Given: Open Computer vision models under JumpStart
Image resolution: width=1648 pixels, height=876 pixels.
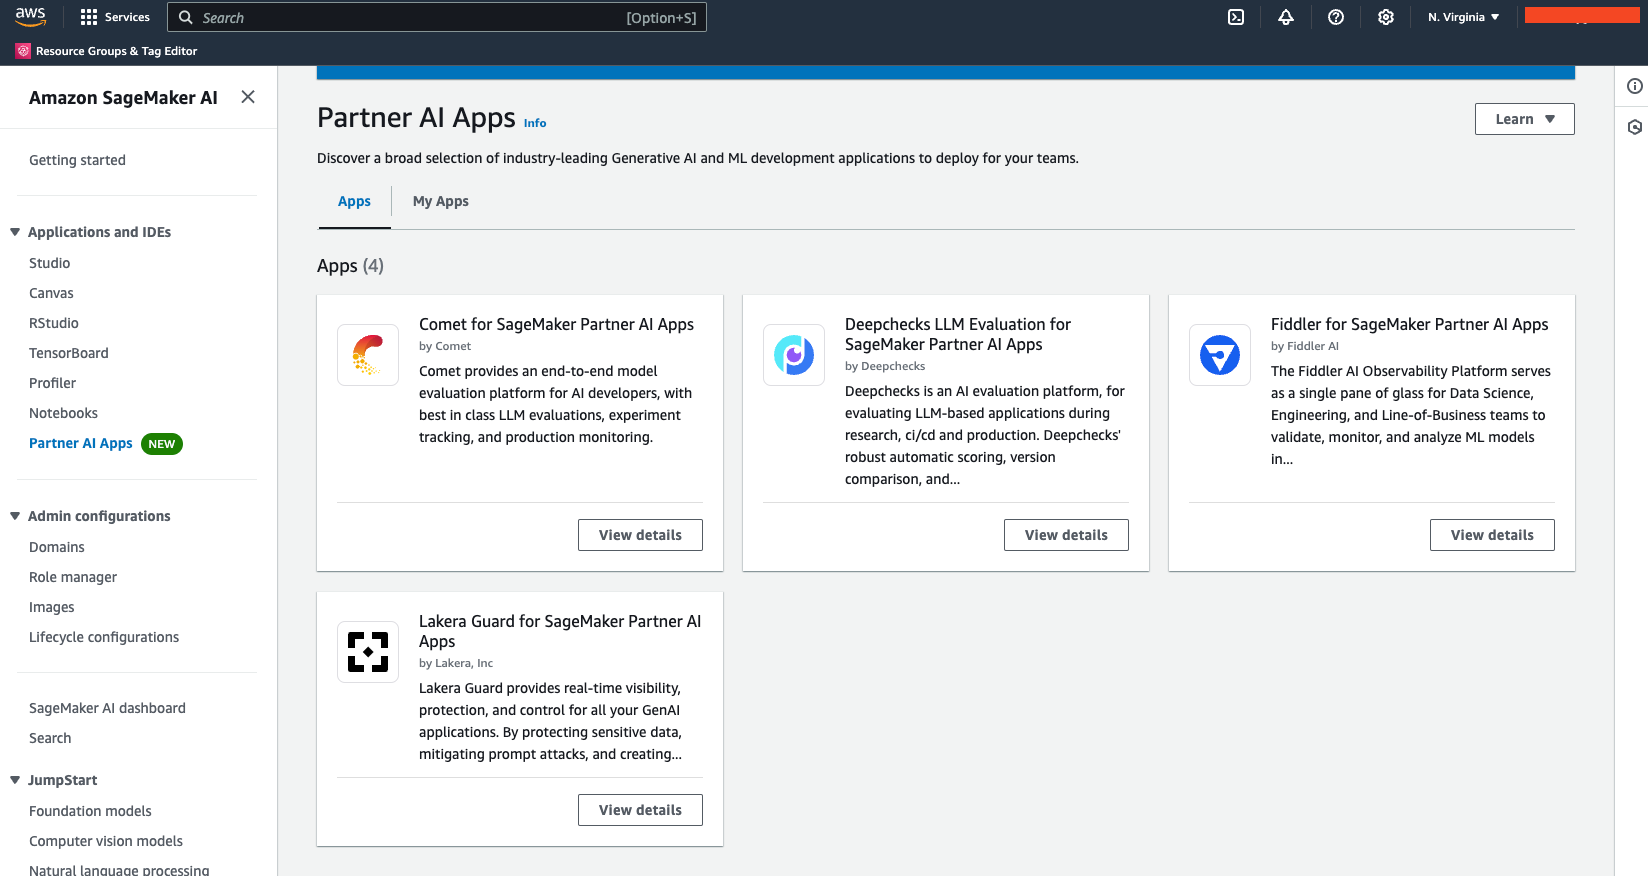Looking at the screenshot, I should [x=106, y=841].
